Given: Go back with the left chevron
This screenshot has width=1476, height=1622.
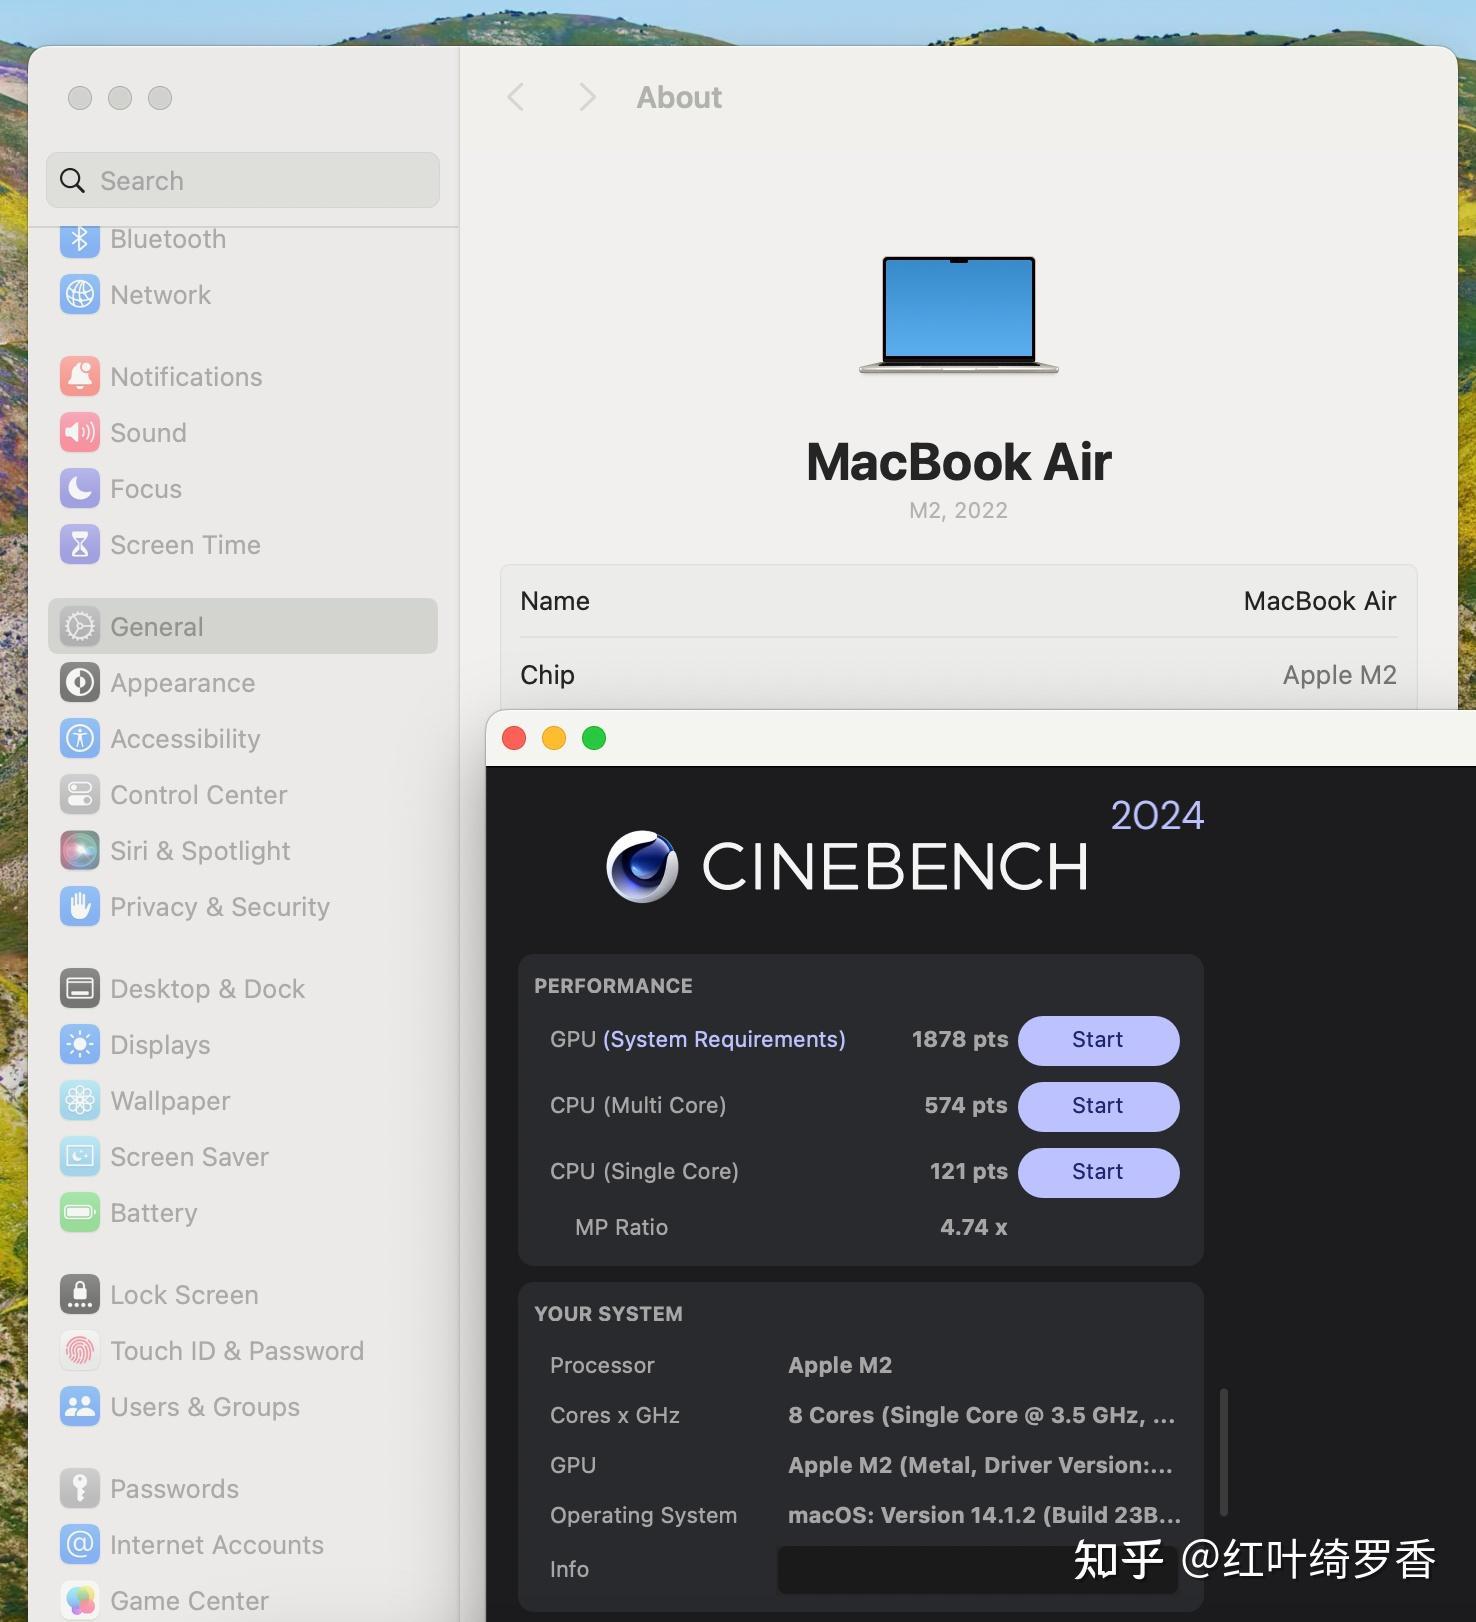Looking at the screenshot, I should [516, 97].
